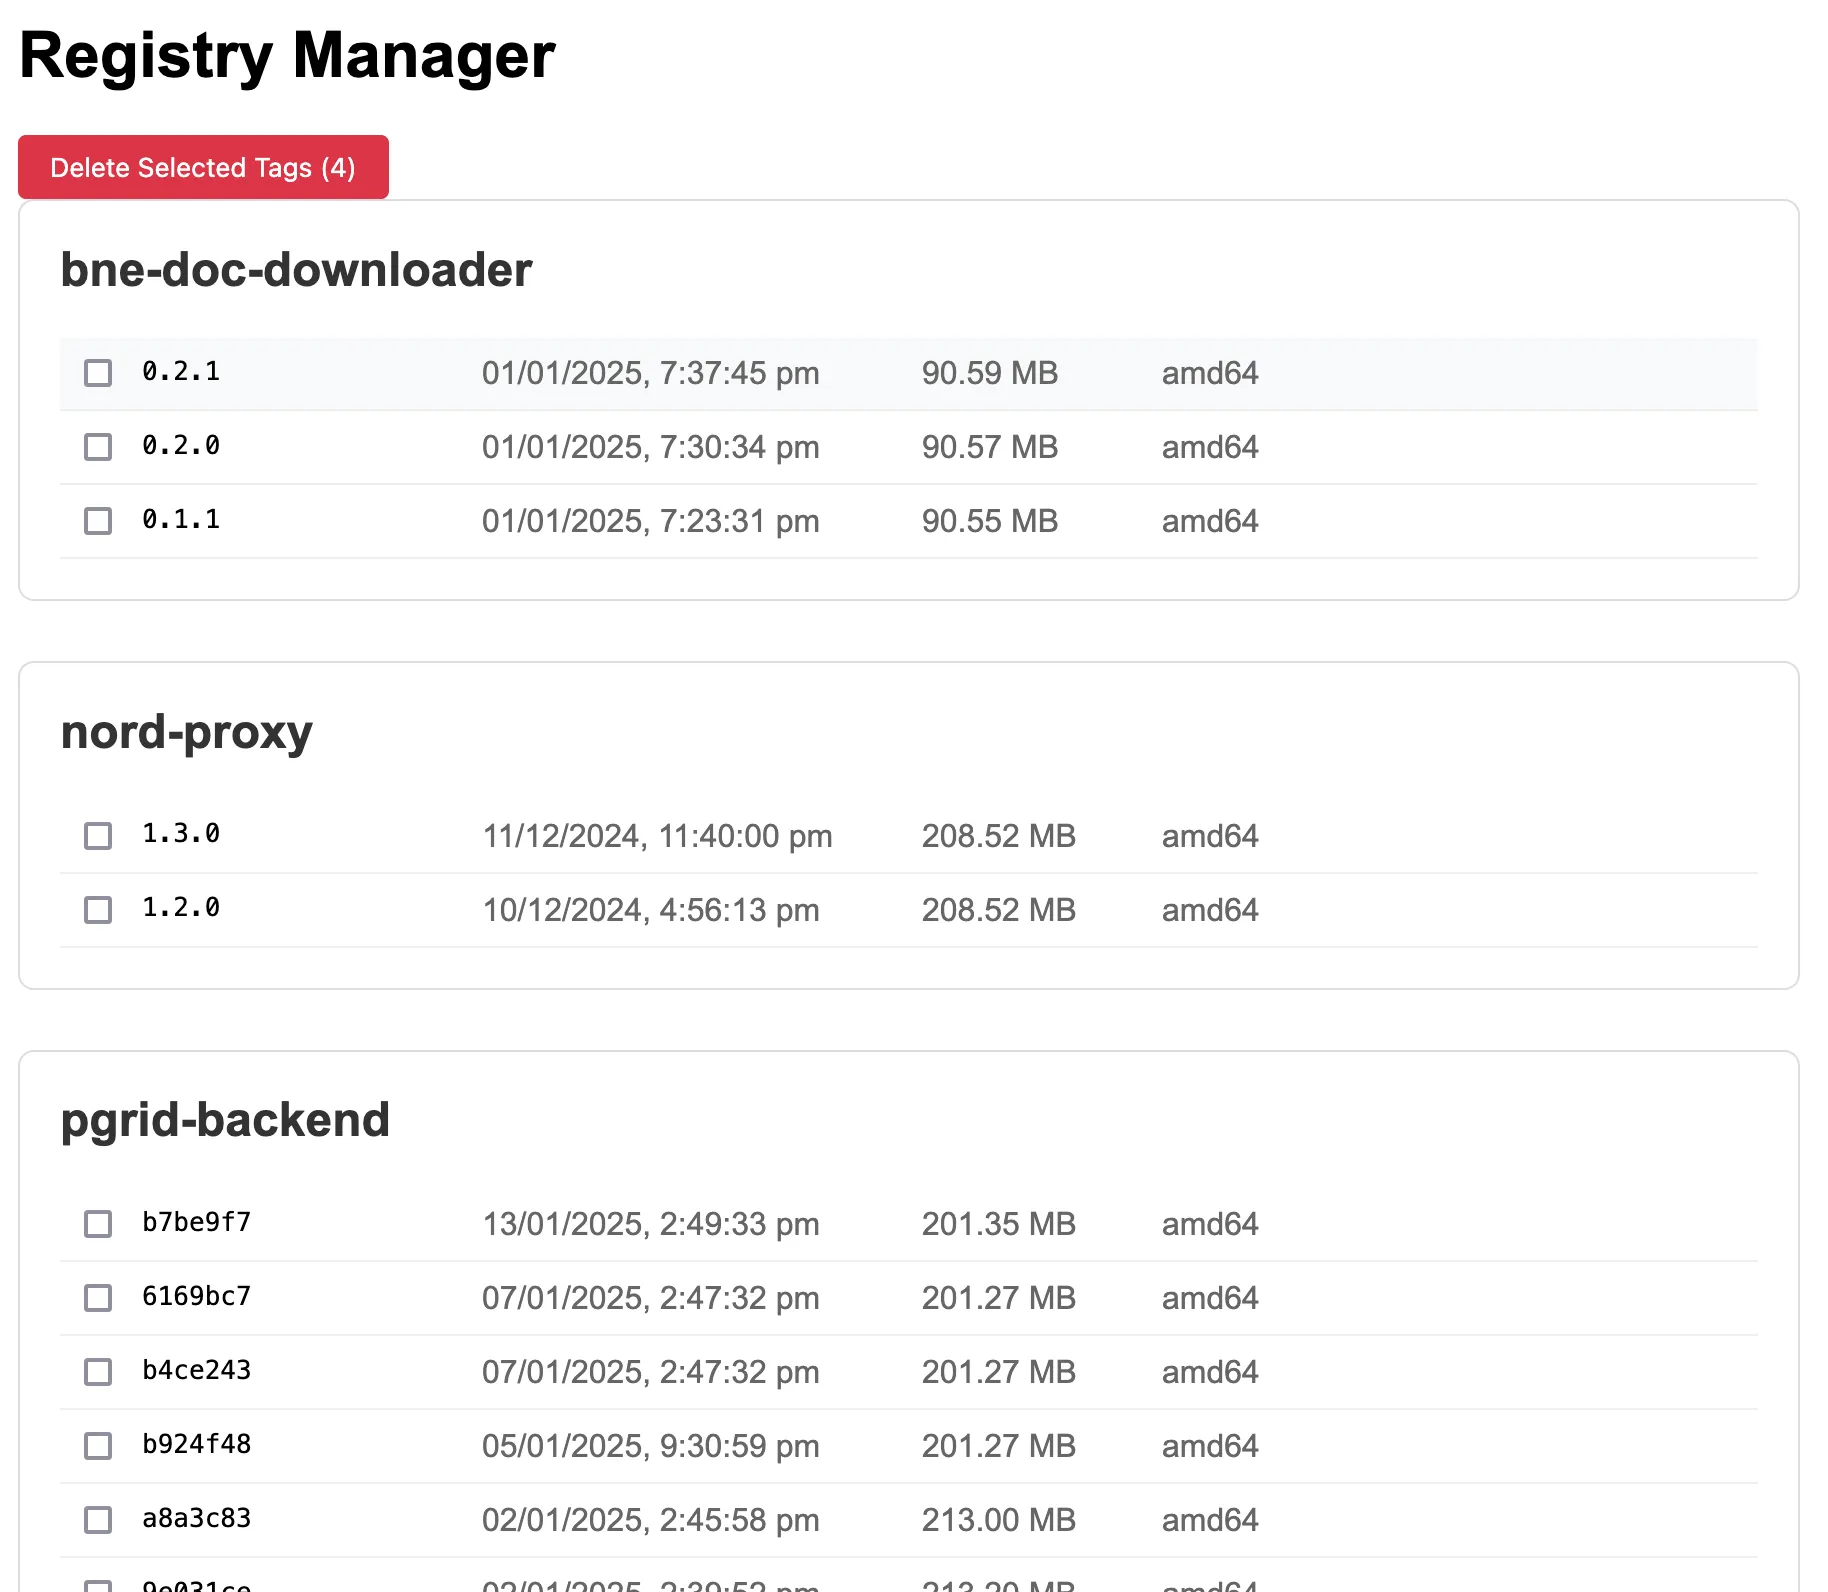Check the 0.2.0 tag in bne-doc-downloader
This screenshot has width=1828, height=1592.
coord(97,447)
